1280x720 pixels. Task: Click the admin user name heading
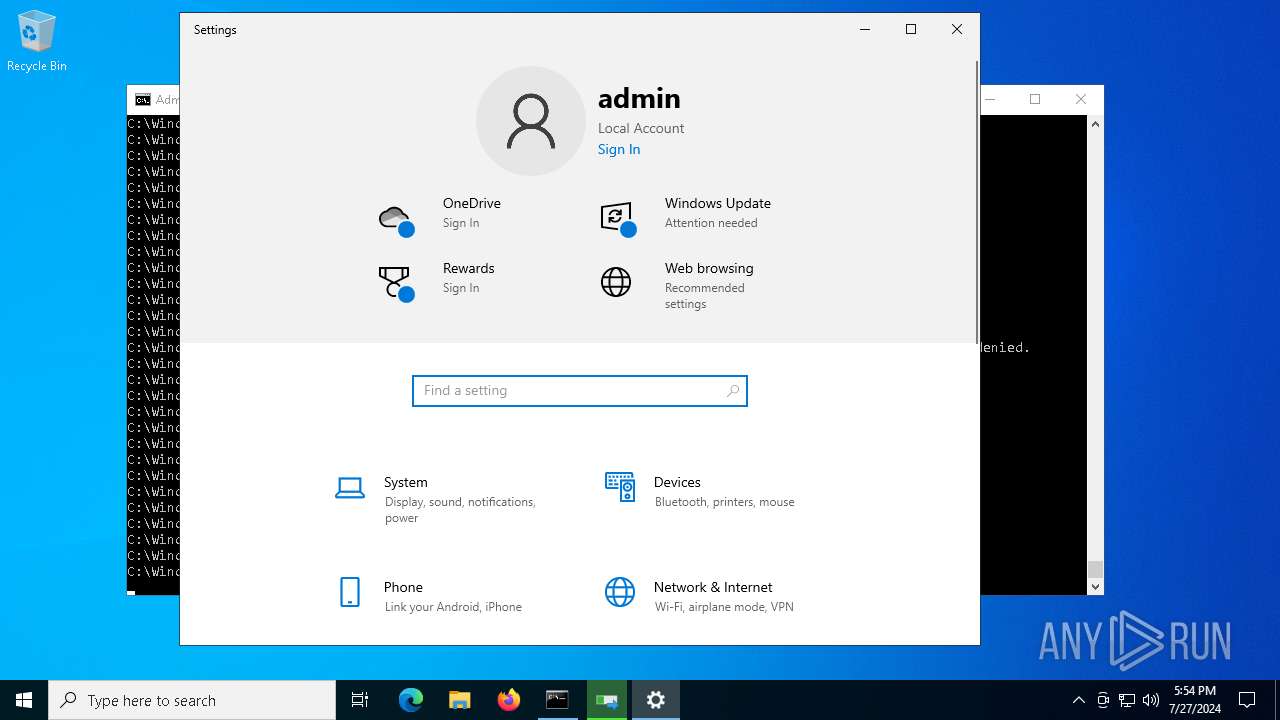pos(639,98)
